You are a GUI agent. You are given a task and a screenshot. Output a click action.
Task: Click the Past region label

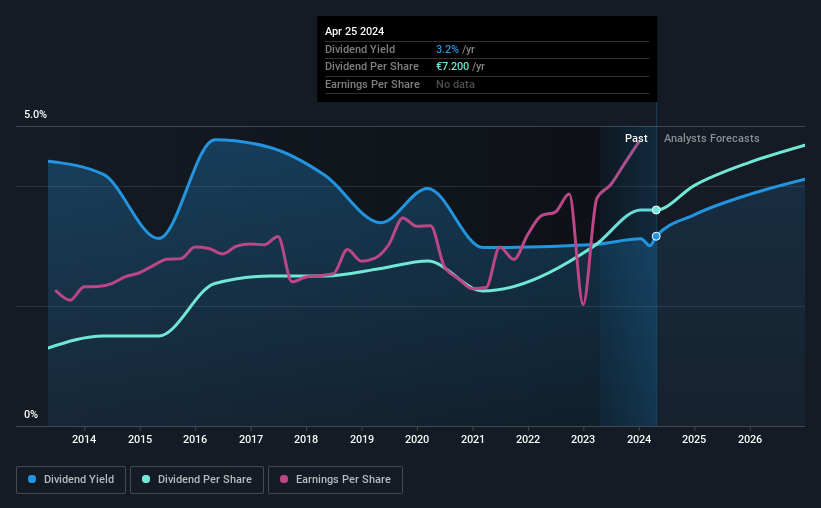click(636, 138)
